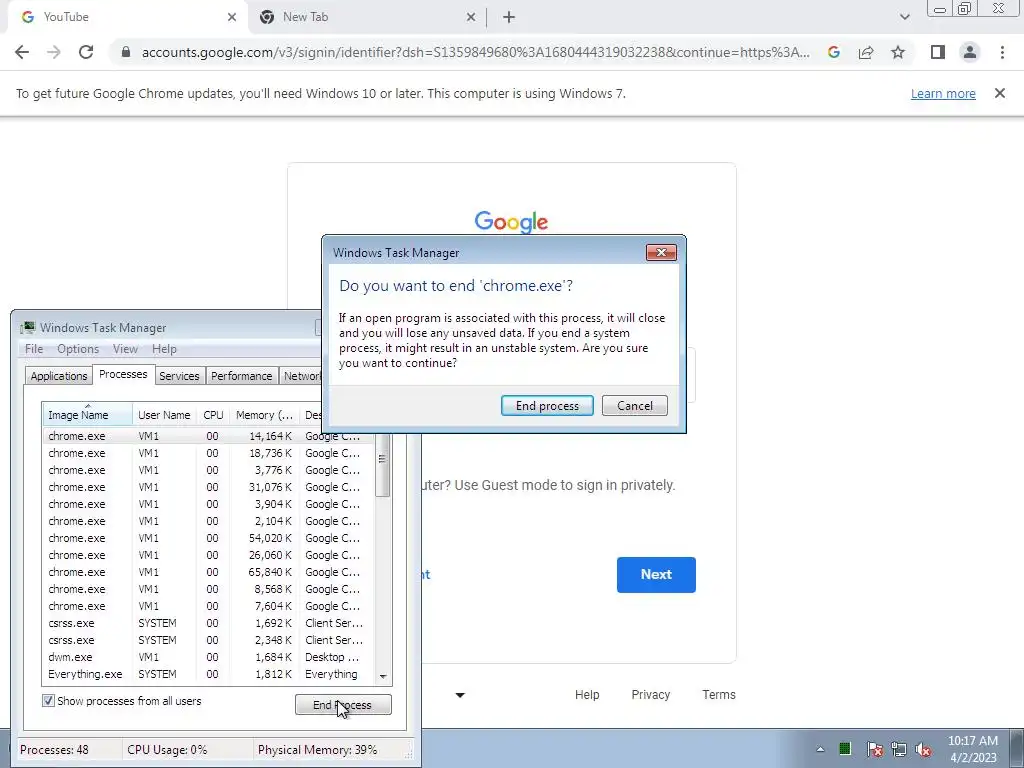Open the Privacy link
This screenshot has height=768, width=1024.
click(650, 695)
